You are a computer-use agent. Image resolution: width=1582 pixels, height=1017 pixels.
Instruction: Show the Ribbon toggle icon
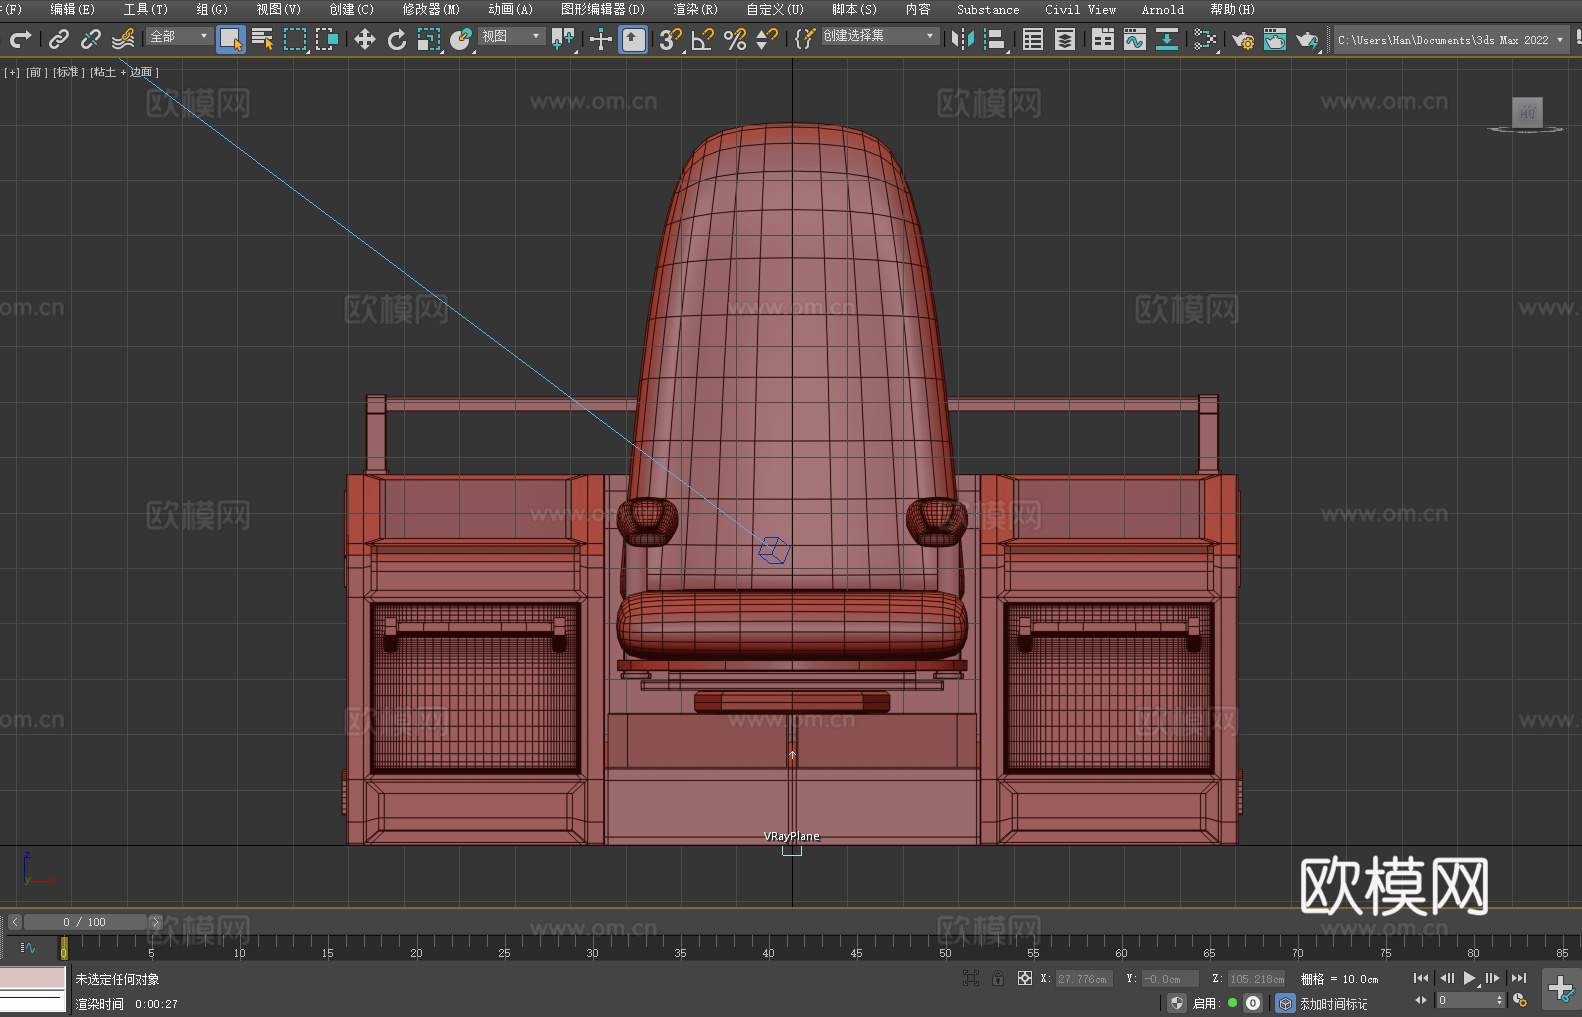click(1103, 39)
